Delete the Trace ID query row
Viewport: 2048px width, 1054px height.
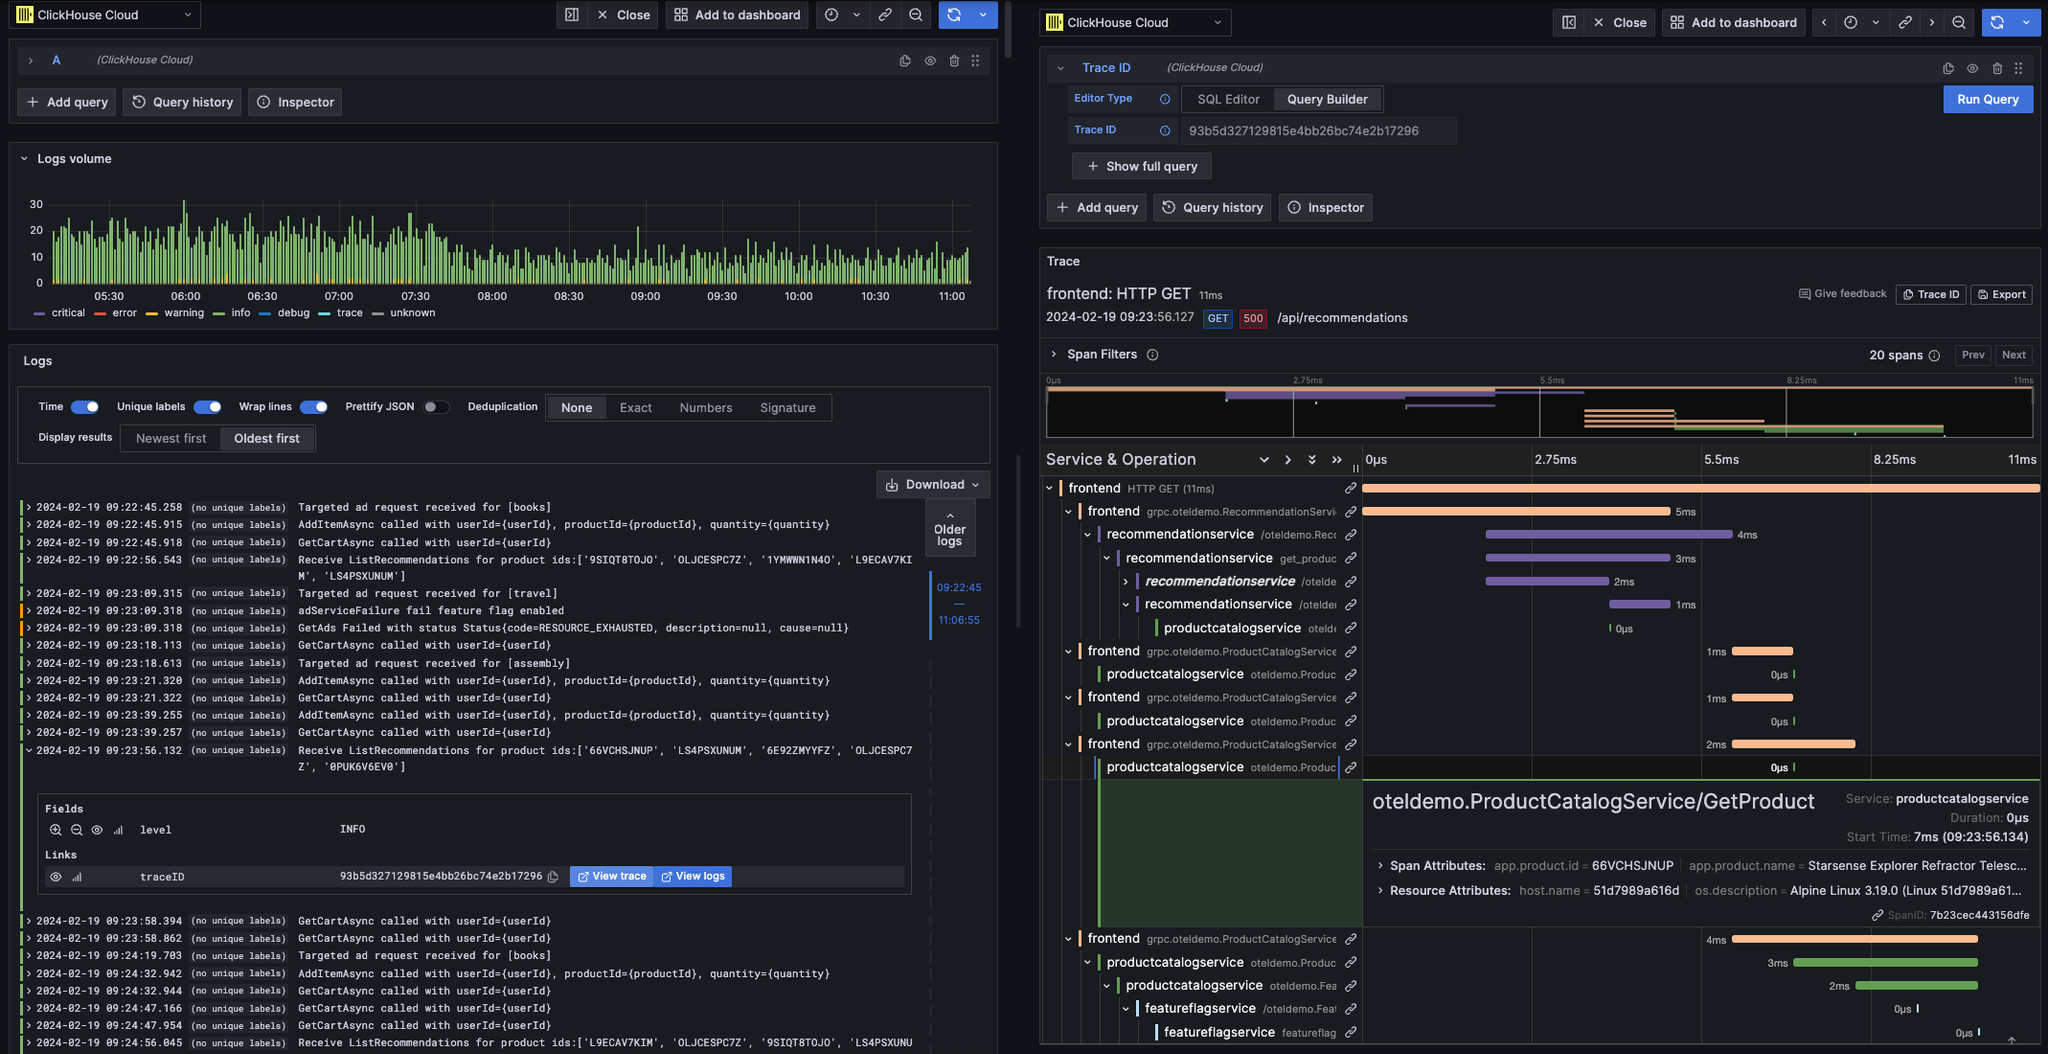tap(1997, 68)
